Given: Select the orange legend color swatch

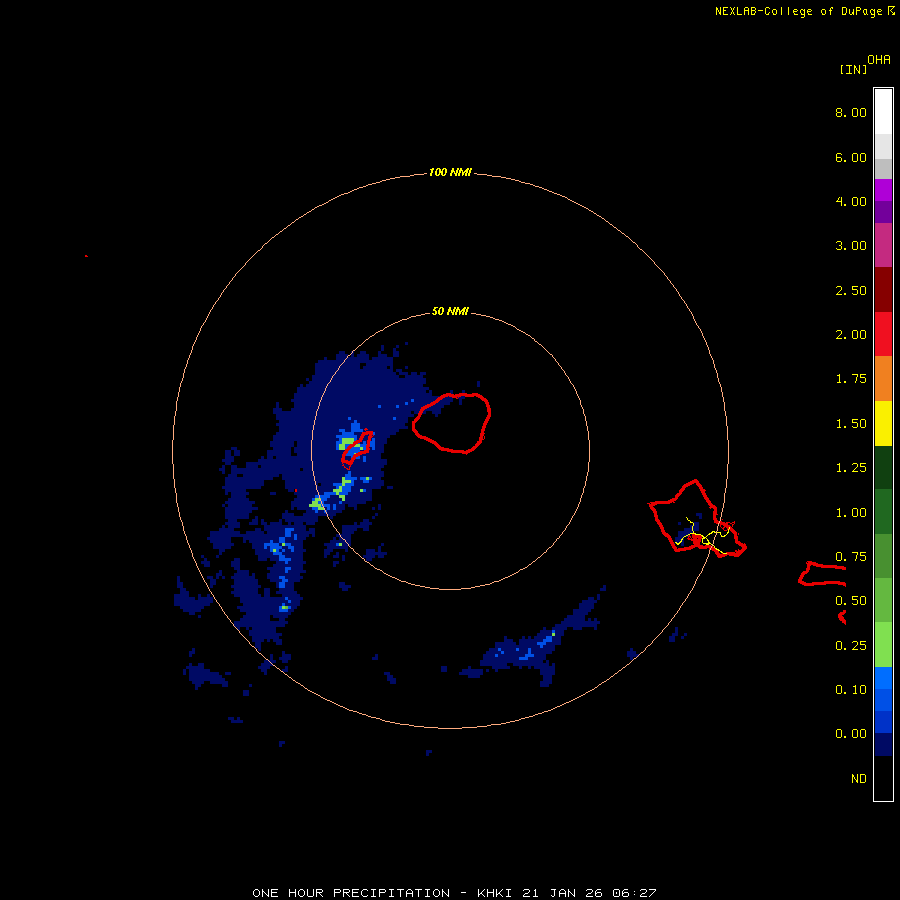Looking at the screenshot, I should [x=883, y=379].
